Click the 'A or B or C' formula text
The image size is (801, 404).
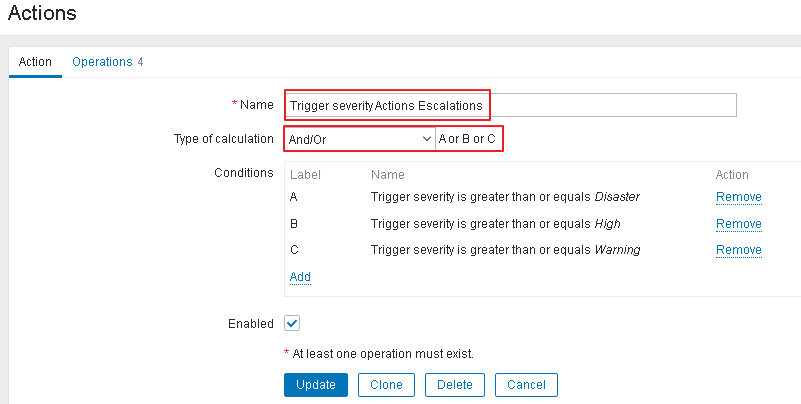click(x=467, y=138)
